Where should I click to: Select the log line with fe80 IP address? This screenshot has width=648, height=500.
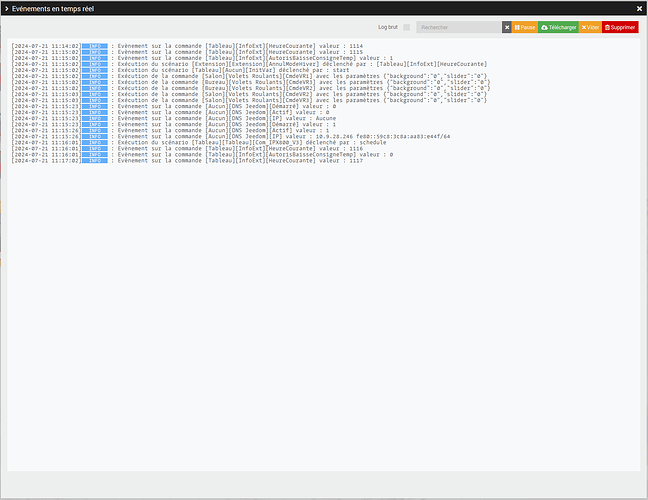[231, 136]
